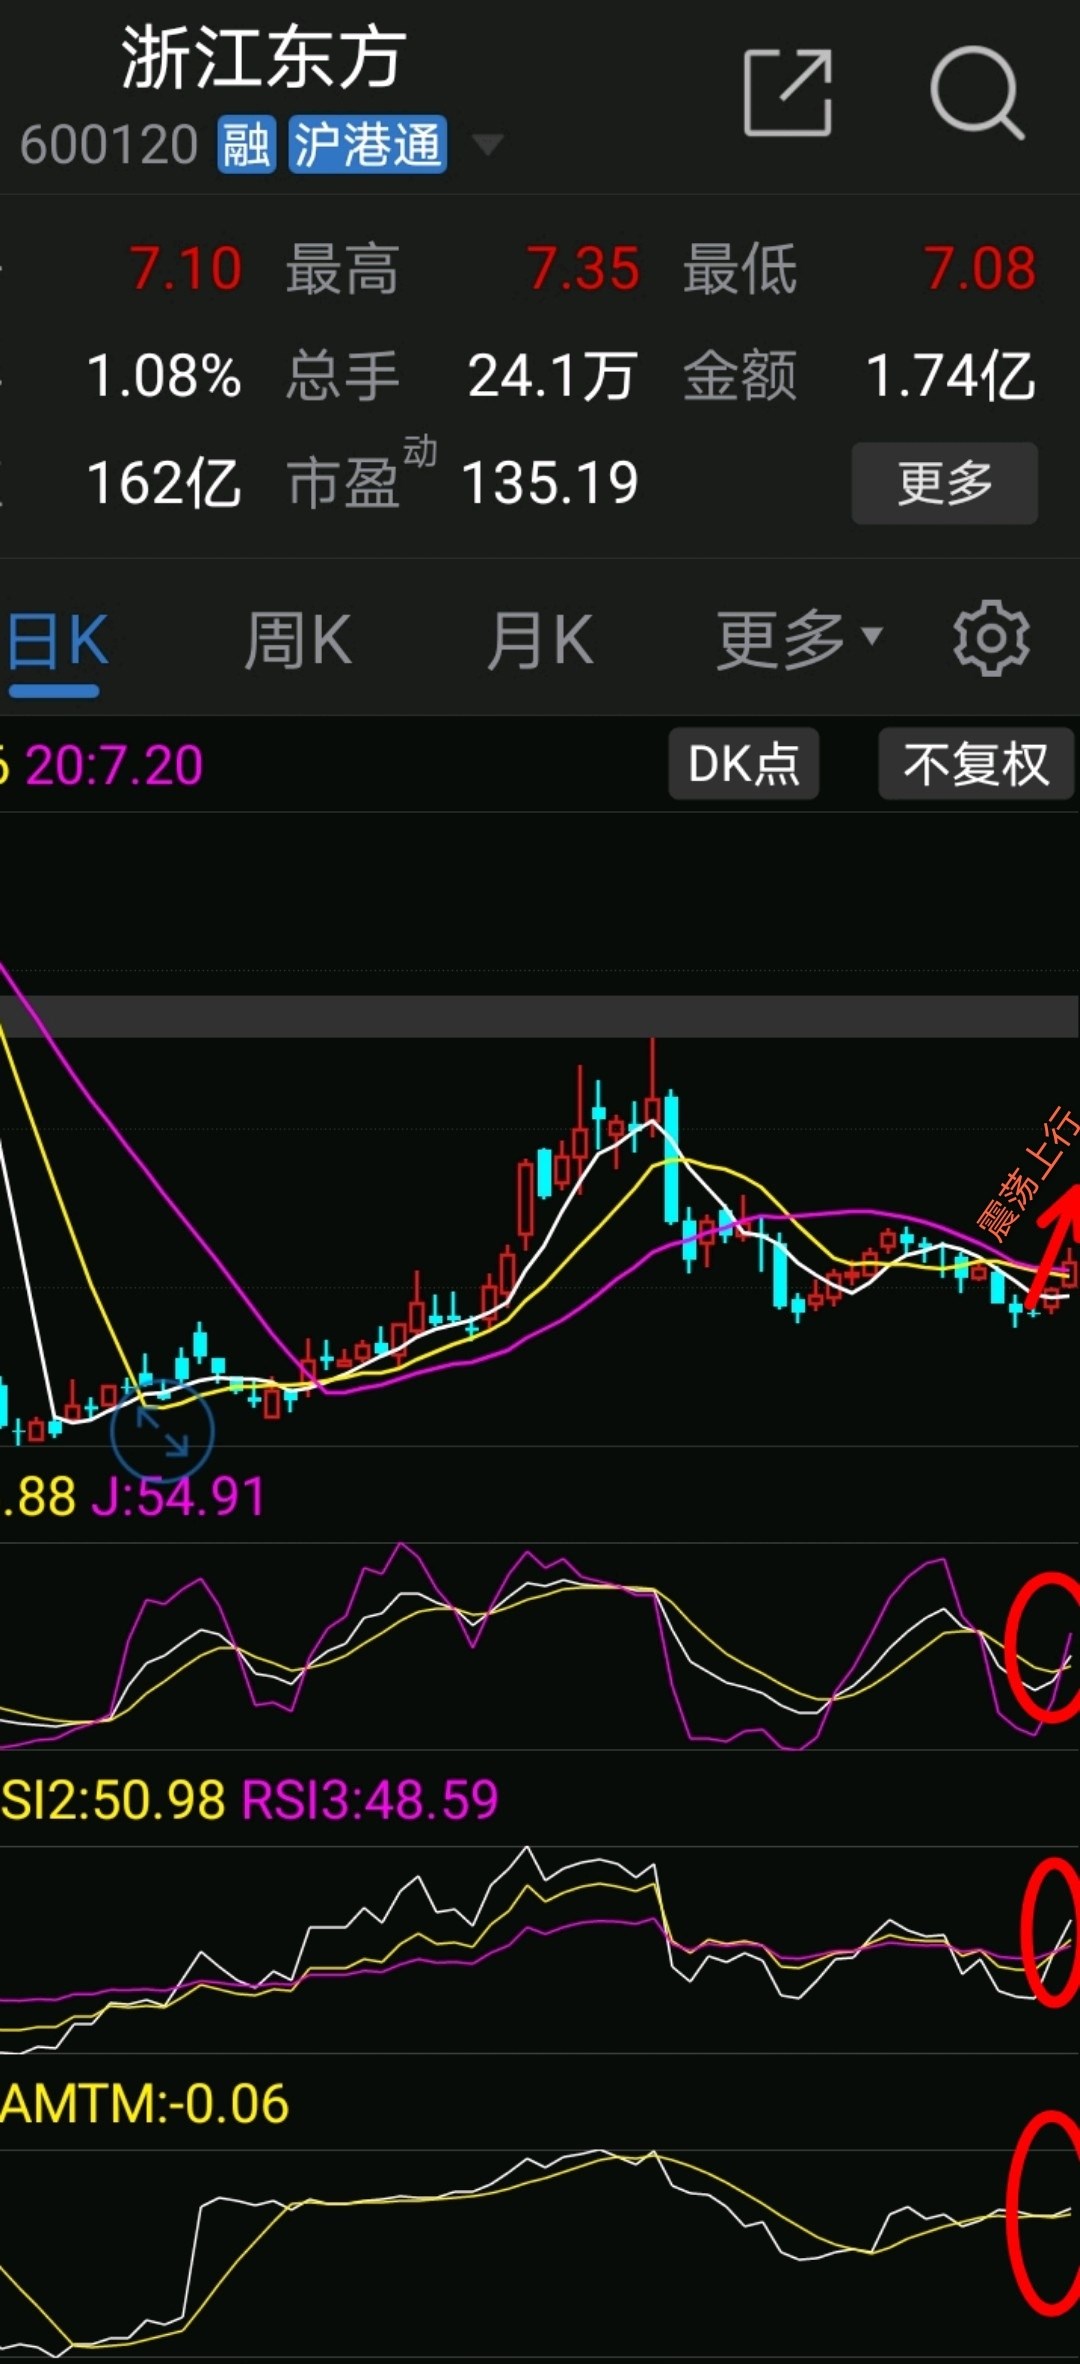Tap the total volume 24.1万

(552, 377)
